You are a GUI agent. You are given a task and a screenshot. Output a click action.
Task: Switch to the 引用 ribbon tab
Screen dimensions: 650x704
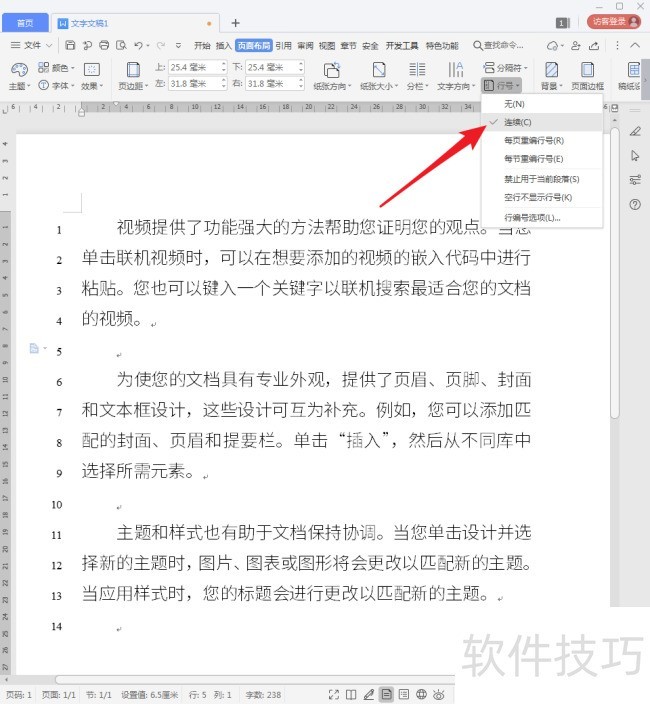(283, 45)
